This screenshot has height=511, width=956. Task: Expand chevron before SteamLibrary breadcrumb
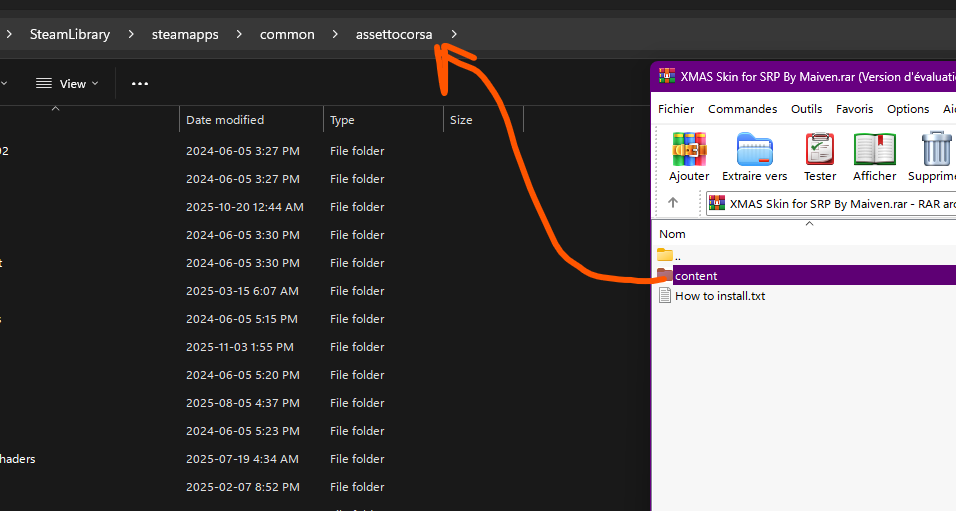tap(9, 34)
